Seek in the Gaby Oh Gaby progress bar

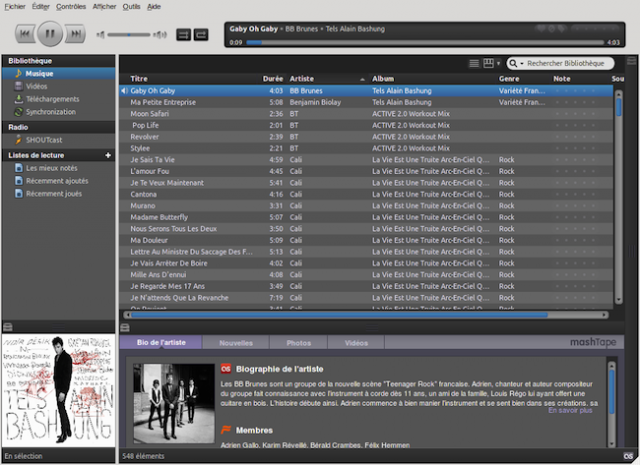coord(424,42)
